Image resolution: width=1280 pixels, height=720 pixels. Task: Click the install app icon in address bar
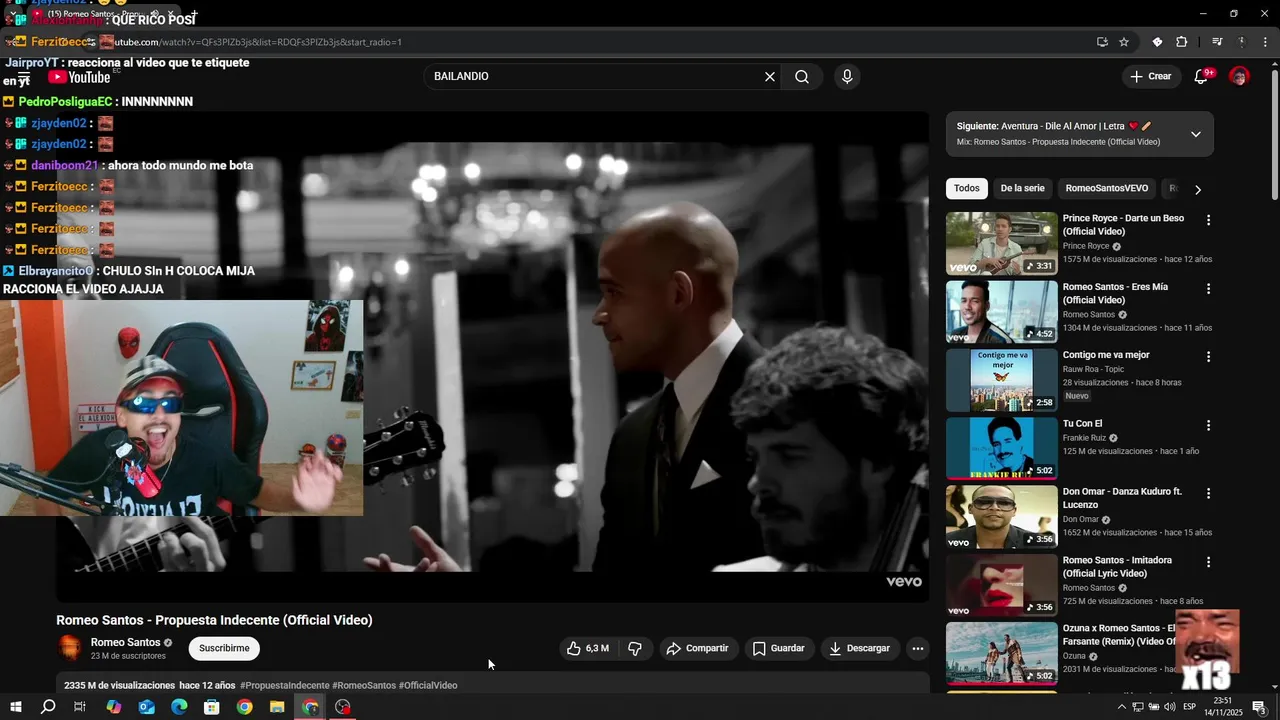pyautogui.click(x=1102, y=42)
